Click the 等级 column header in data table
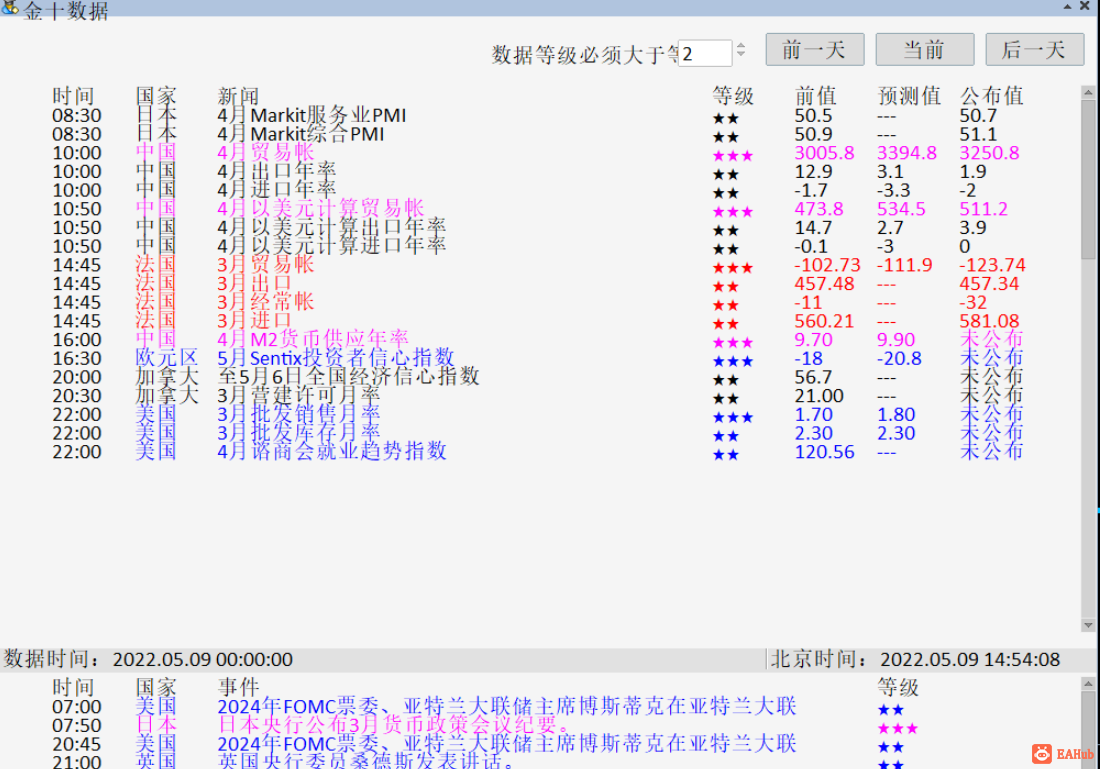 click(733, 96)
